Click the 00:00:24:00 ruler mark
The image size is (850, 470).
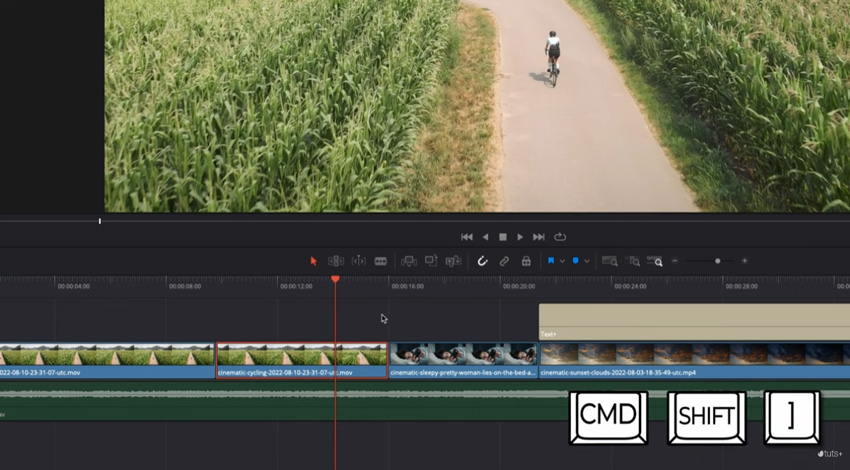click(x=630, y=286)
